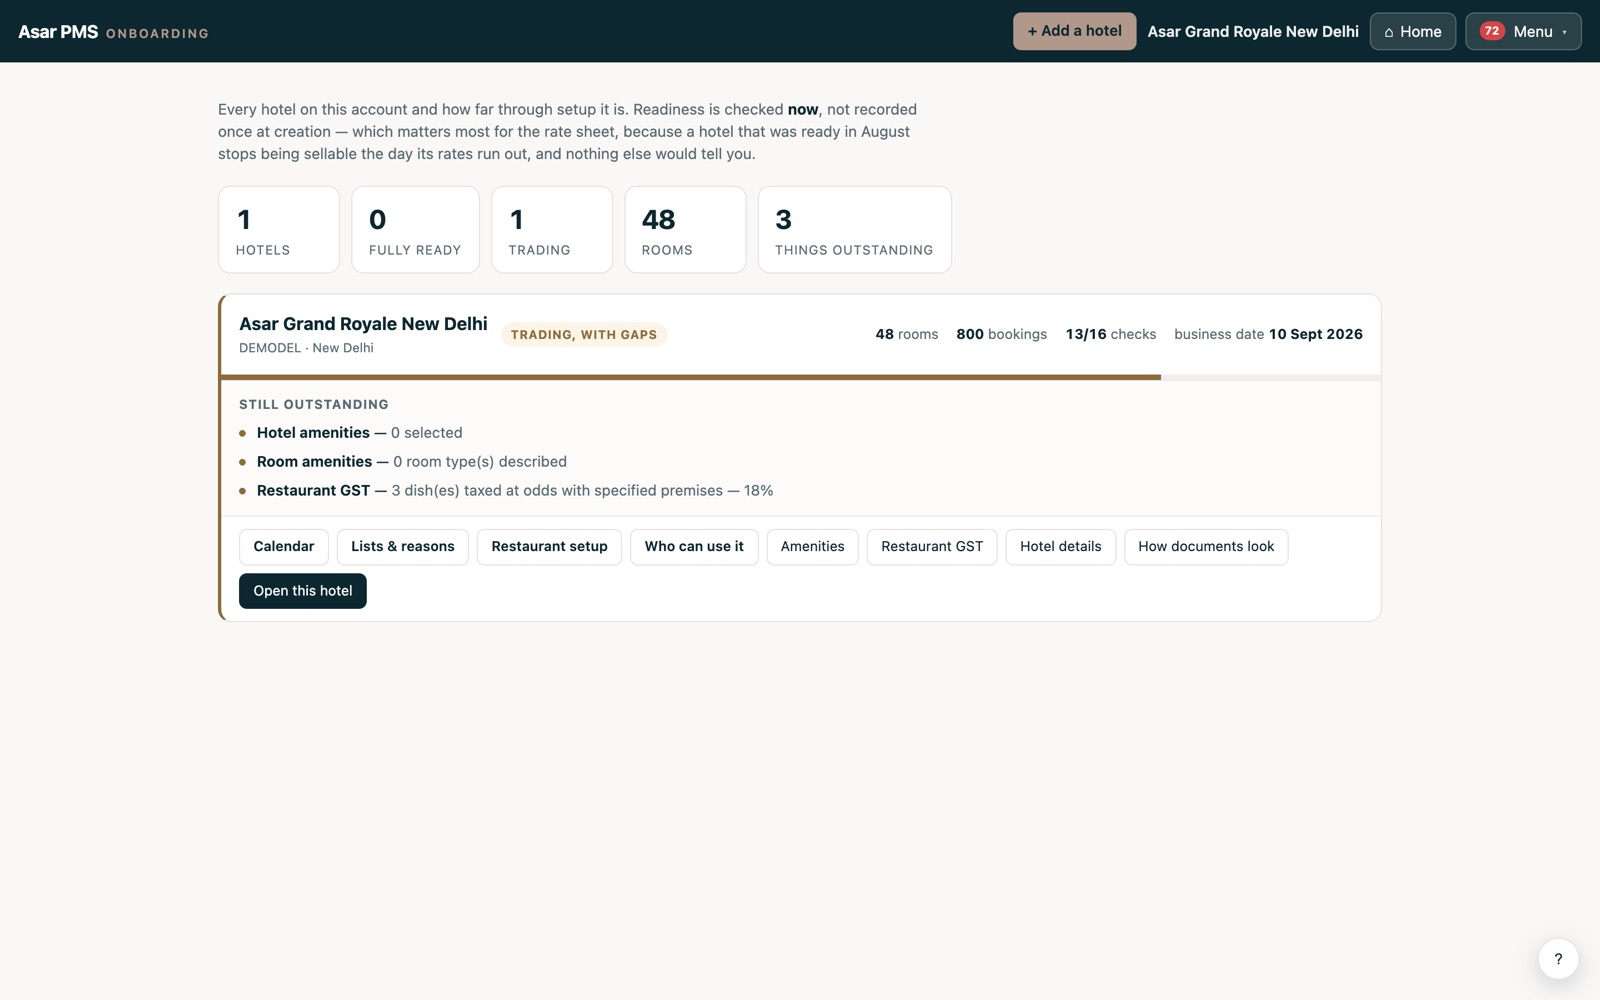Click the 13/16 checks figure
Viewport: 1600px width, 1000px height.
pyautogui.click(x=1110, y=334)
